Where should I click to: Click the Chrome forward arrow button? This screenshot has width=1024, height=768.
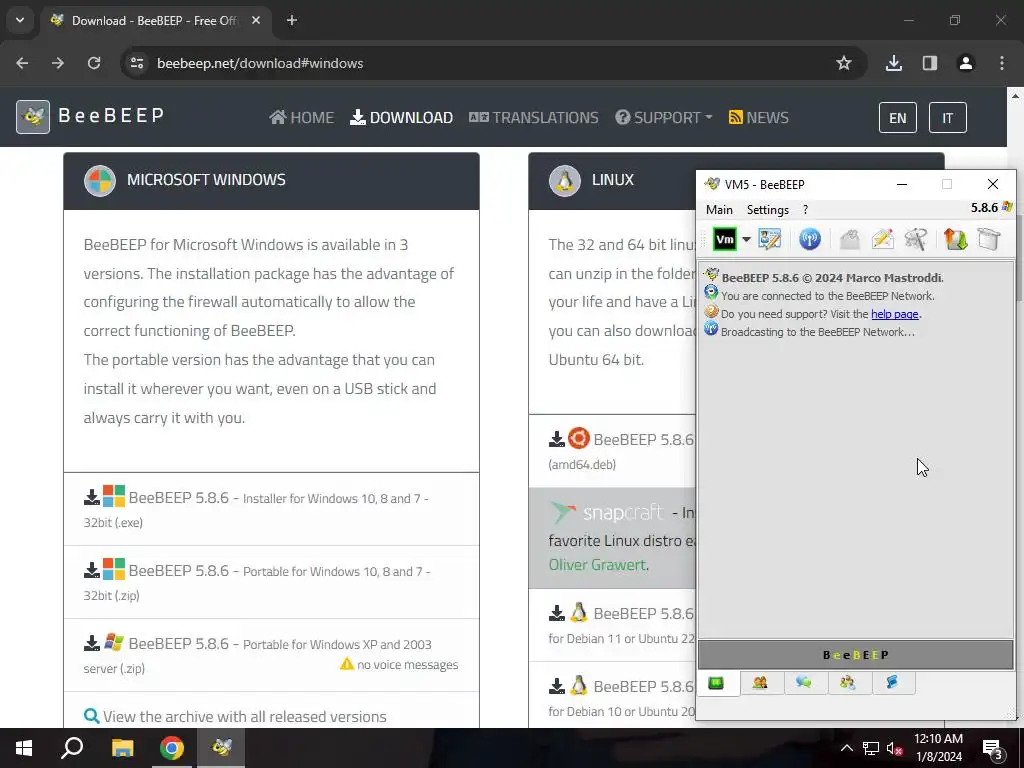tap(58, 63)
